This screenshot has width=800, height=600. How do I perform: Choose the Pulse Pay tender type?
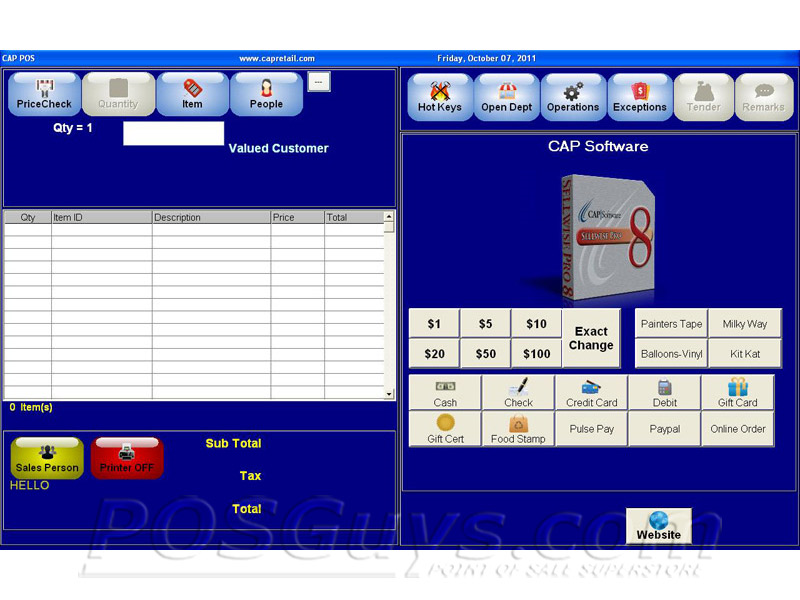591,429
